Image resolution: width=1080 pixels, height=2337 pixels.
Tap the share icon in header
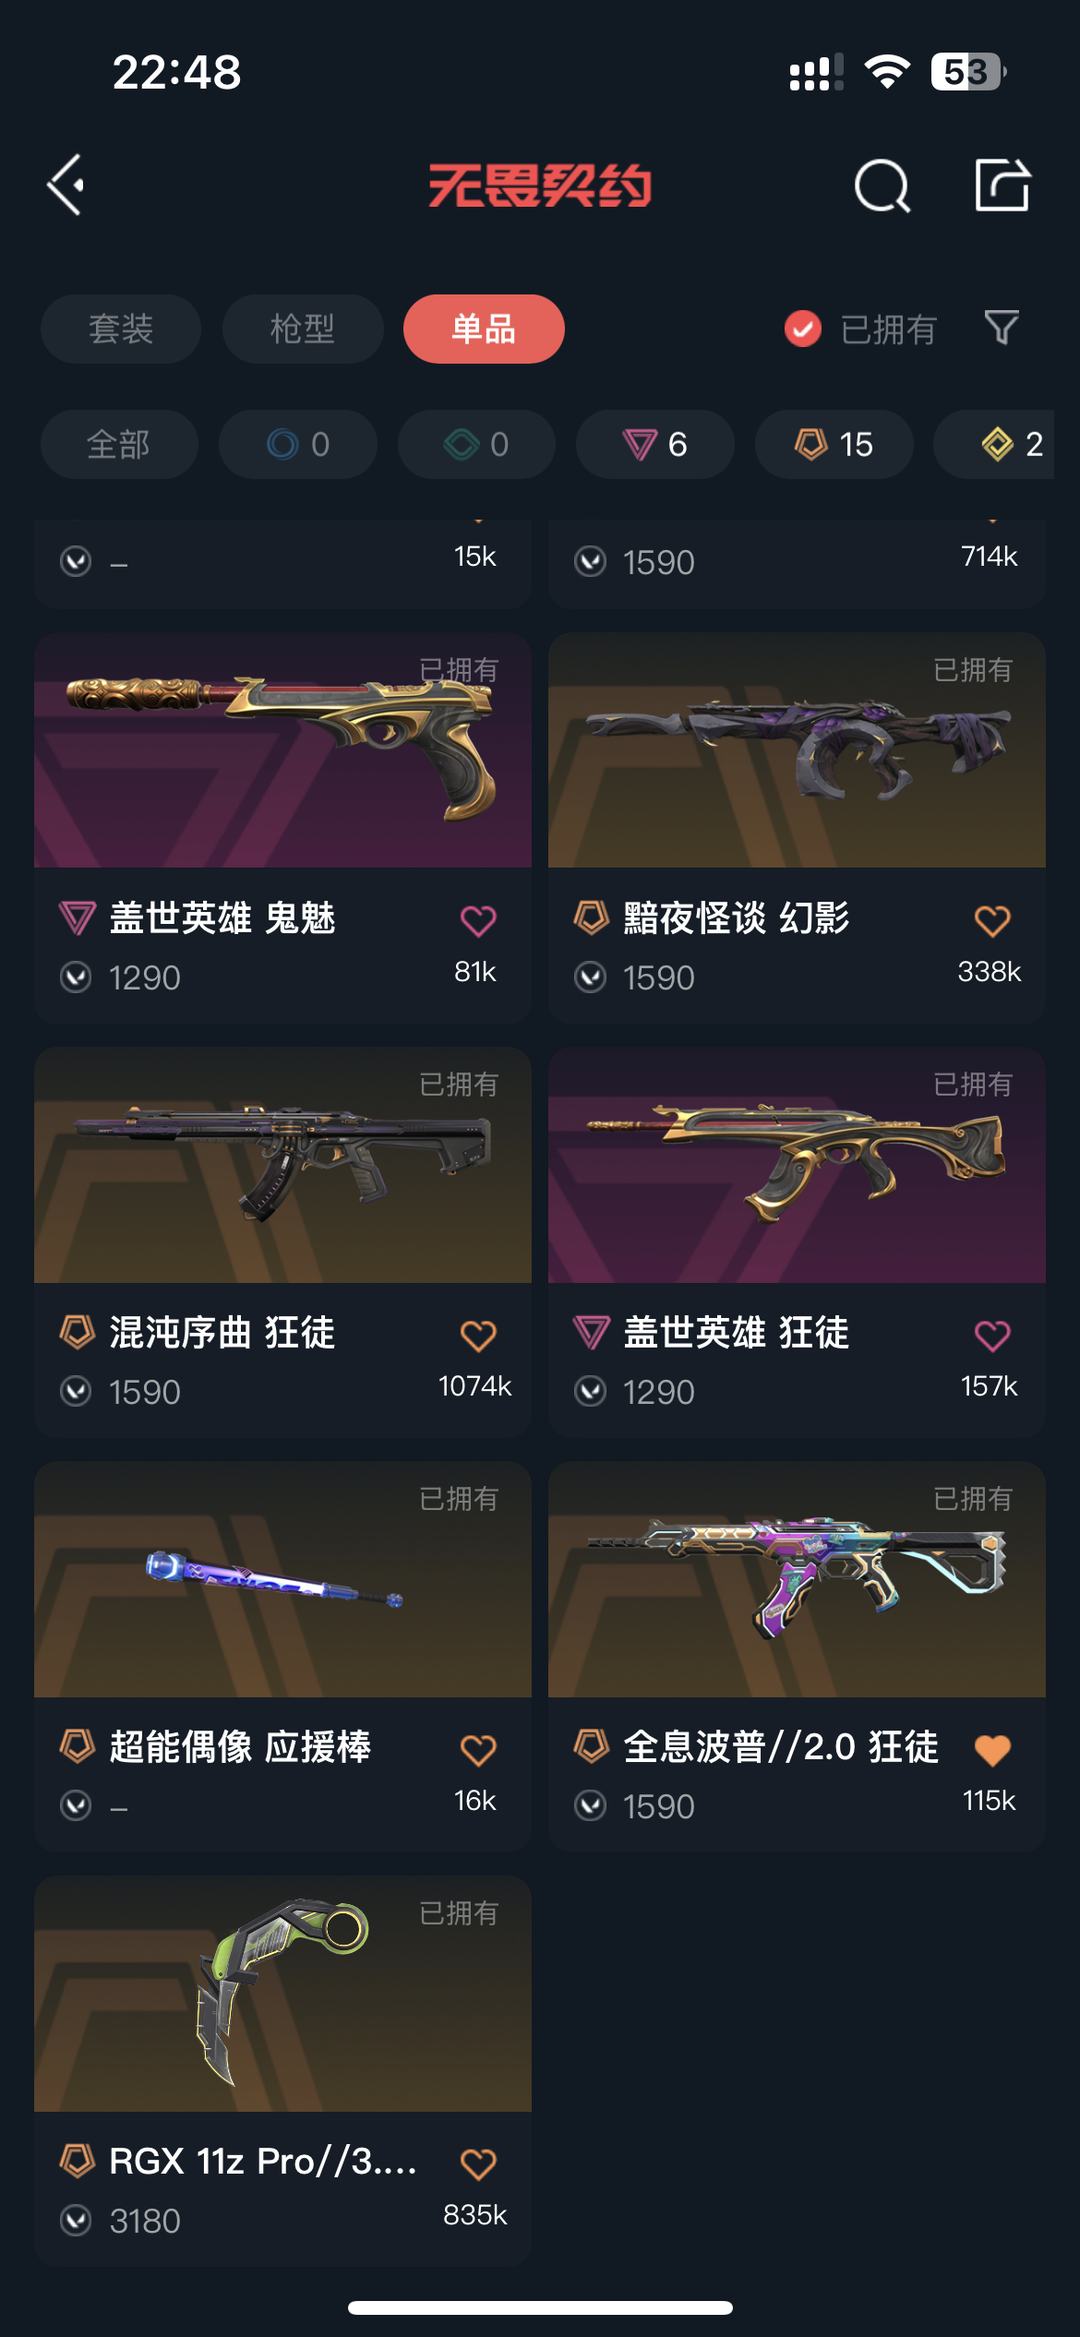tap(1002, 185)
